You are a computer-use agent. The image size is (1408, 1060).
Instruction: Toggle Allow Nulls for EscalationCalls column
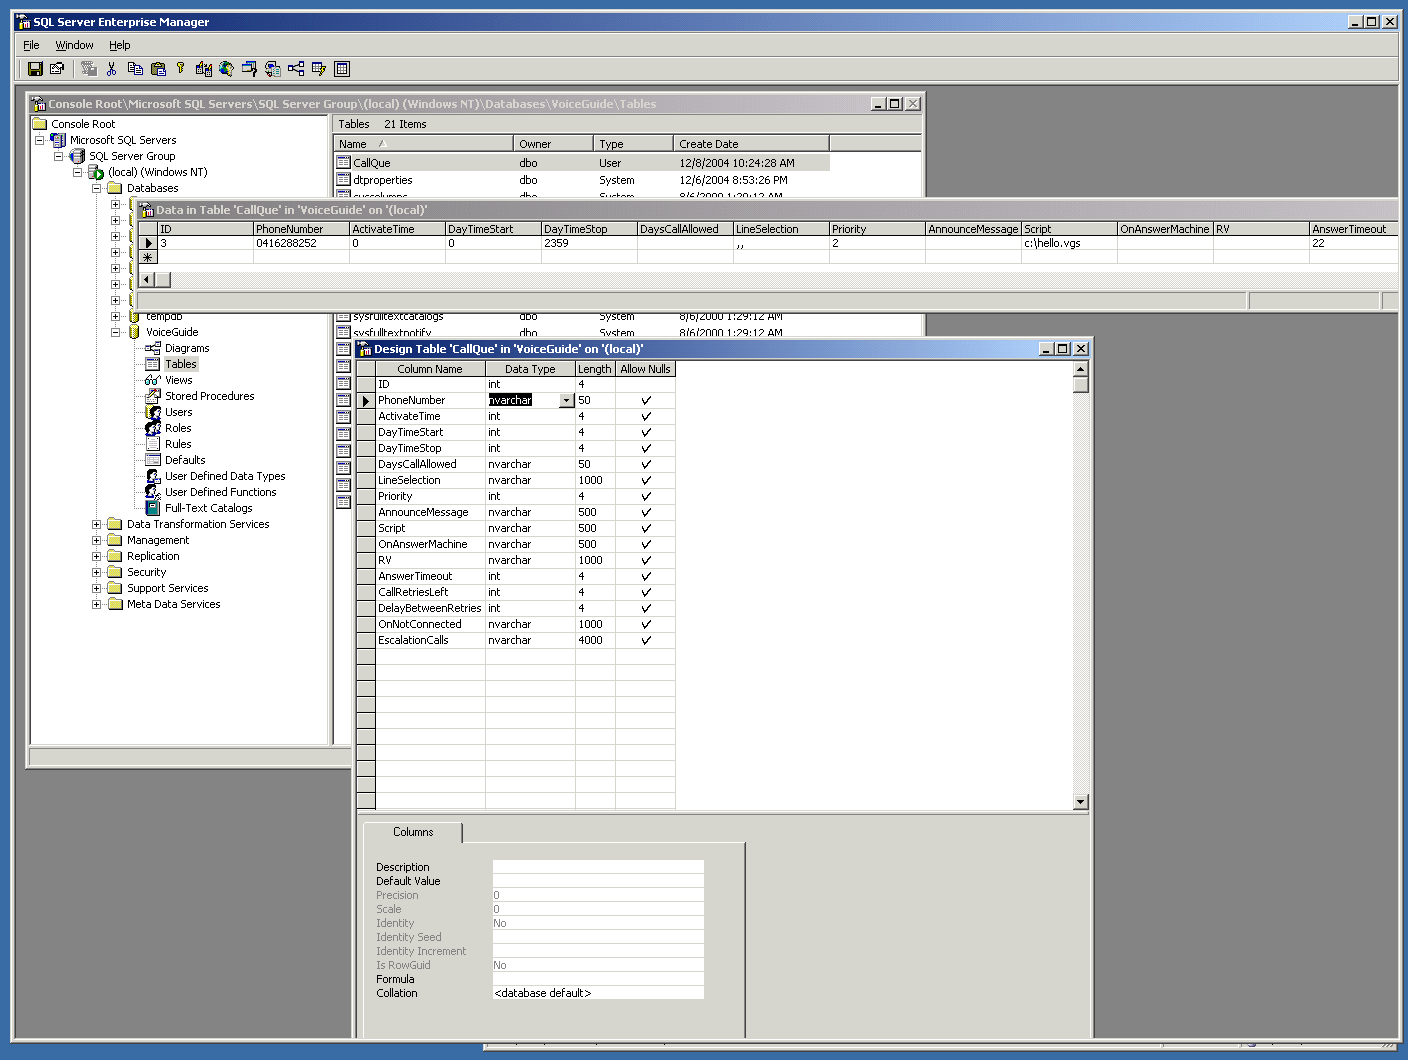pyautogui.click(x=646, y=640)
